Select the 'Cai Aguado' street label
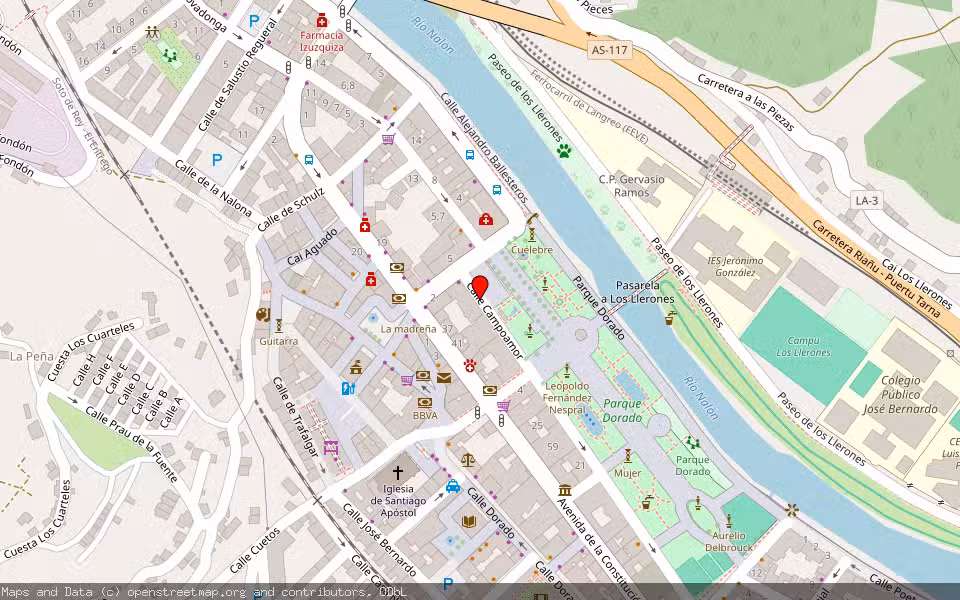This screenshot has height=600, width=960. [x=312, y=247]
